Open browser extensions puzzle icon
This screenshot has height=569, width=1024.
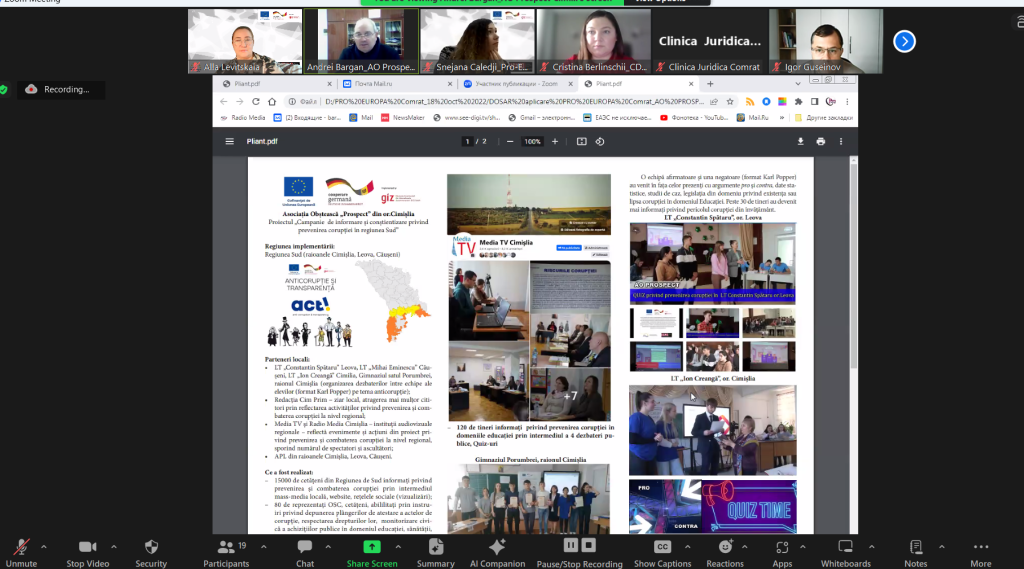(798, 102)
